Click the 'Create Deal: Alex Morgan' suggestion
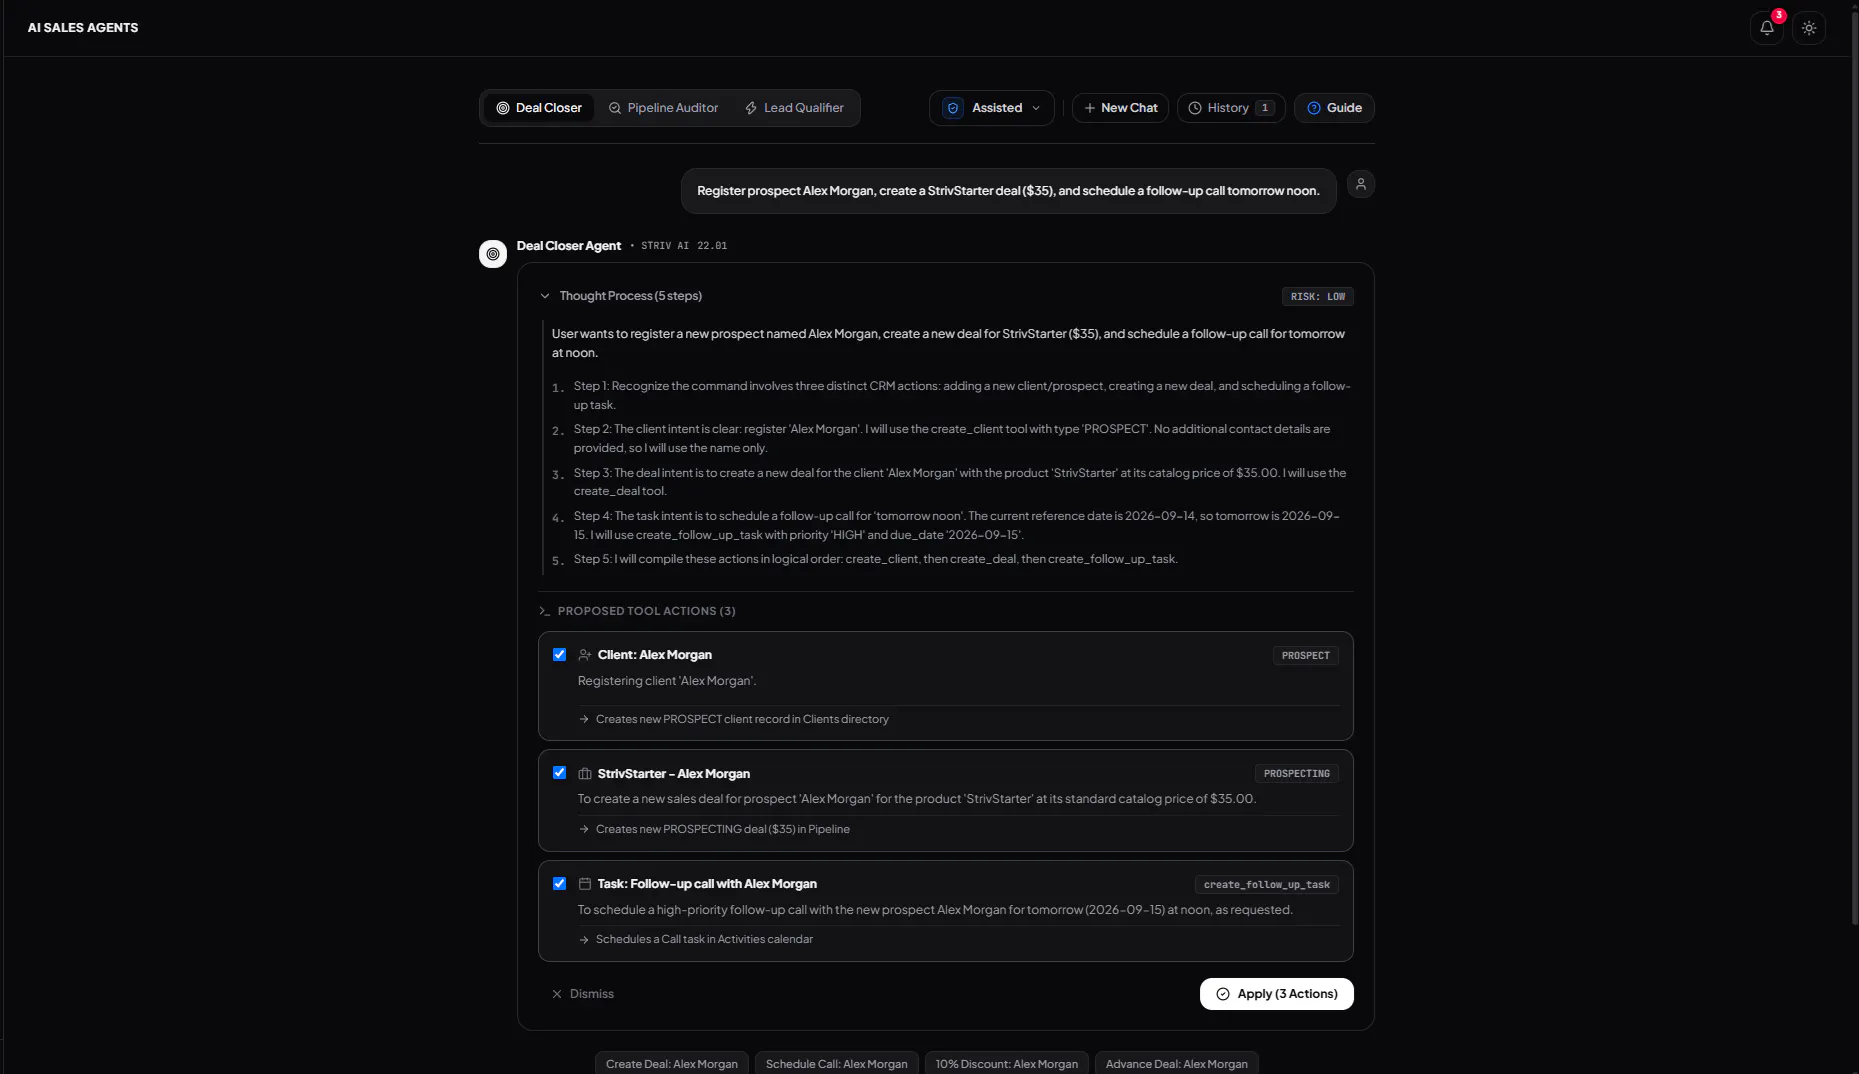This screenshot has width=1859, height=1074. (x=672, y=1063)
